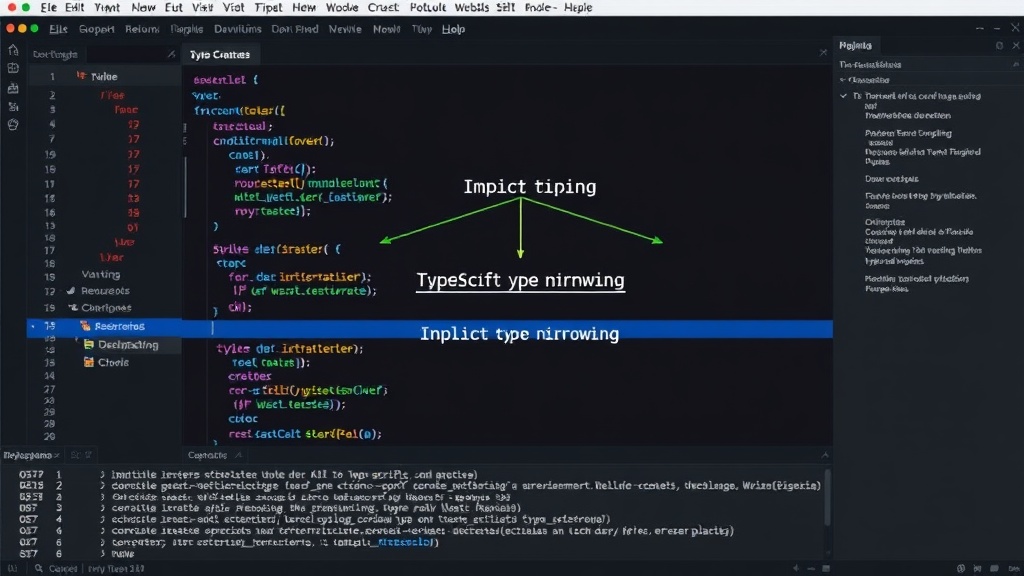
Task: Open the 'Heple' menu in the macOS menu bar
Action: coord(577,8)
